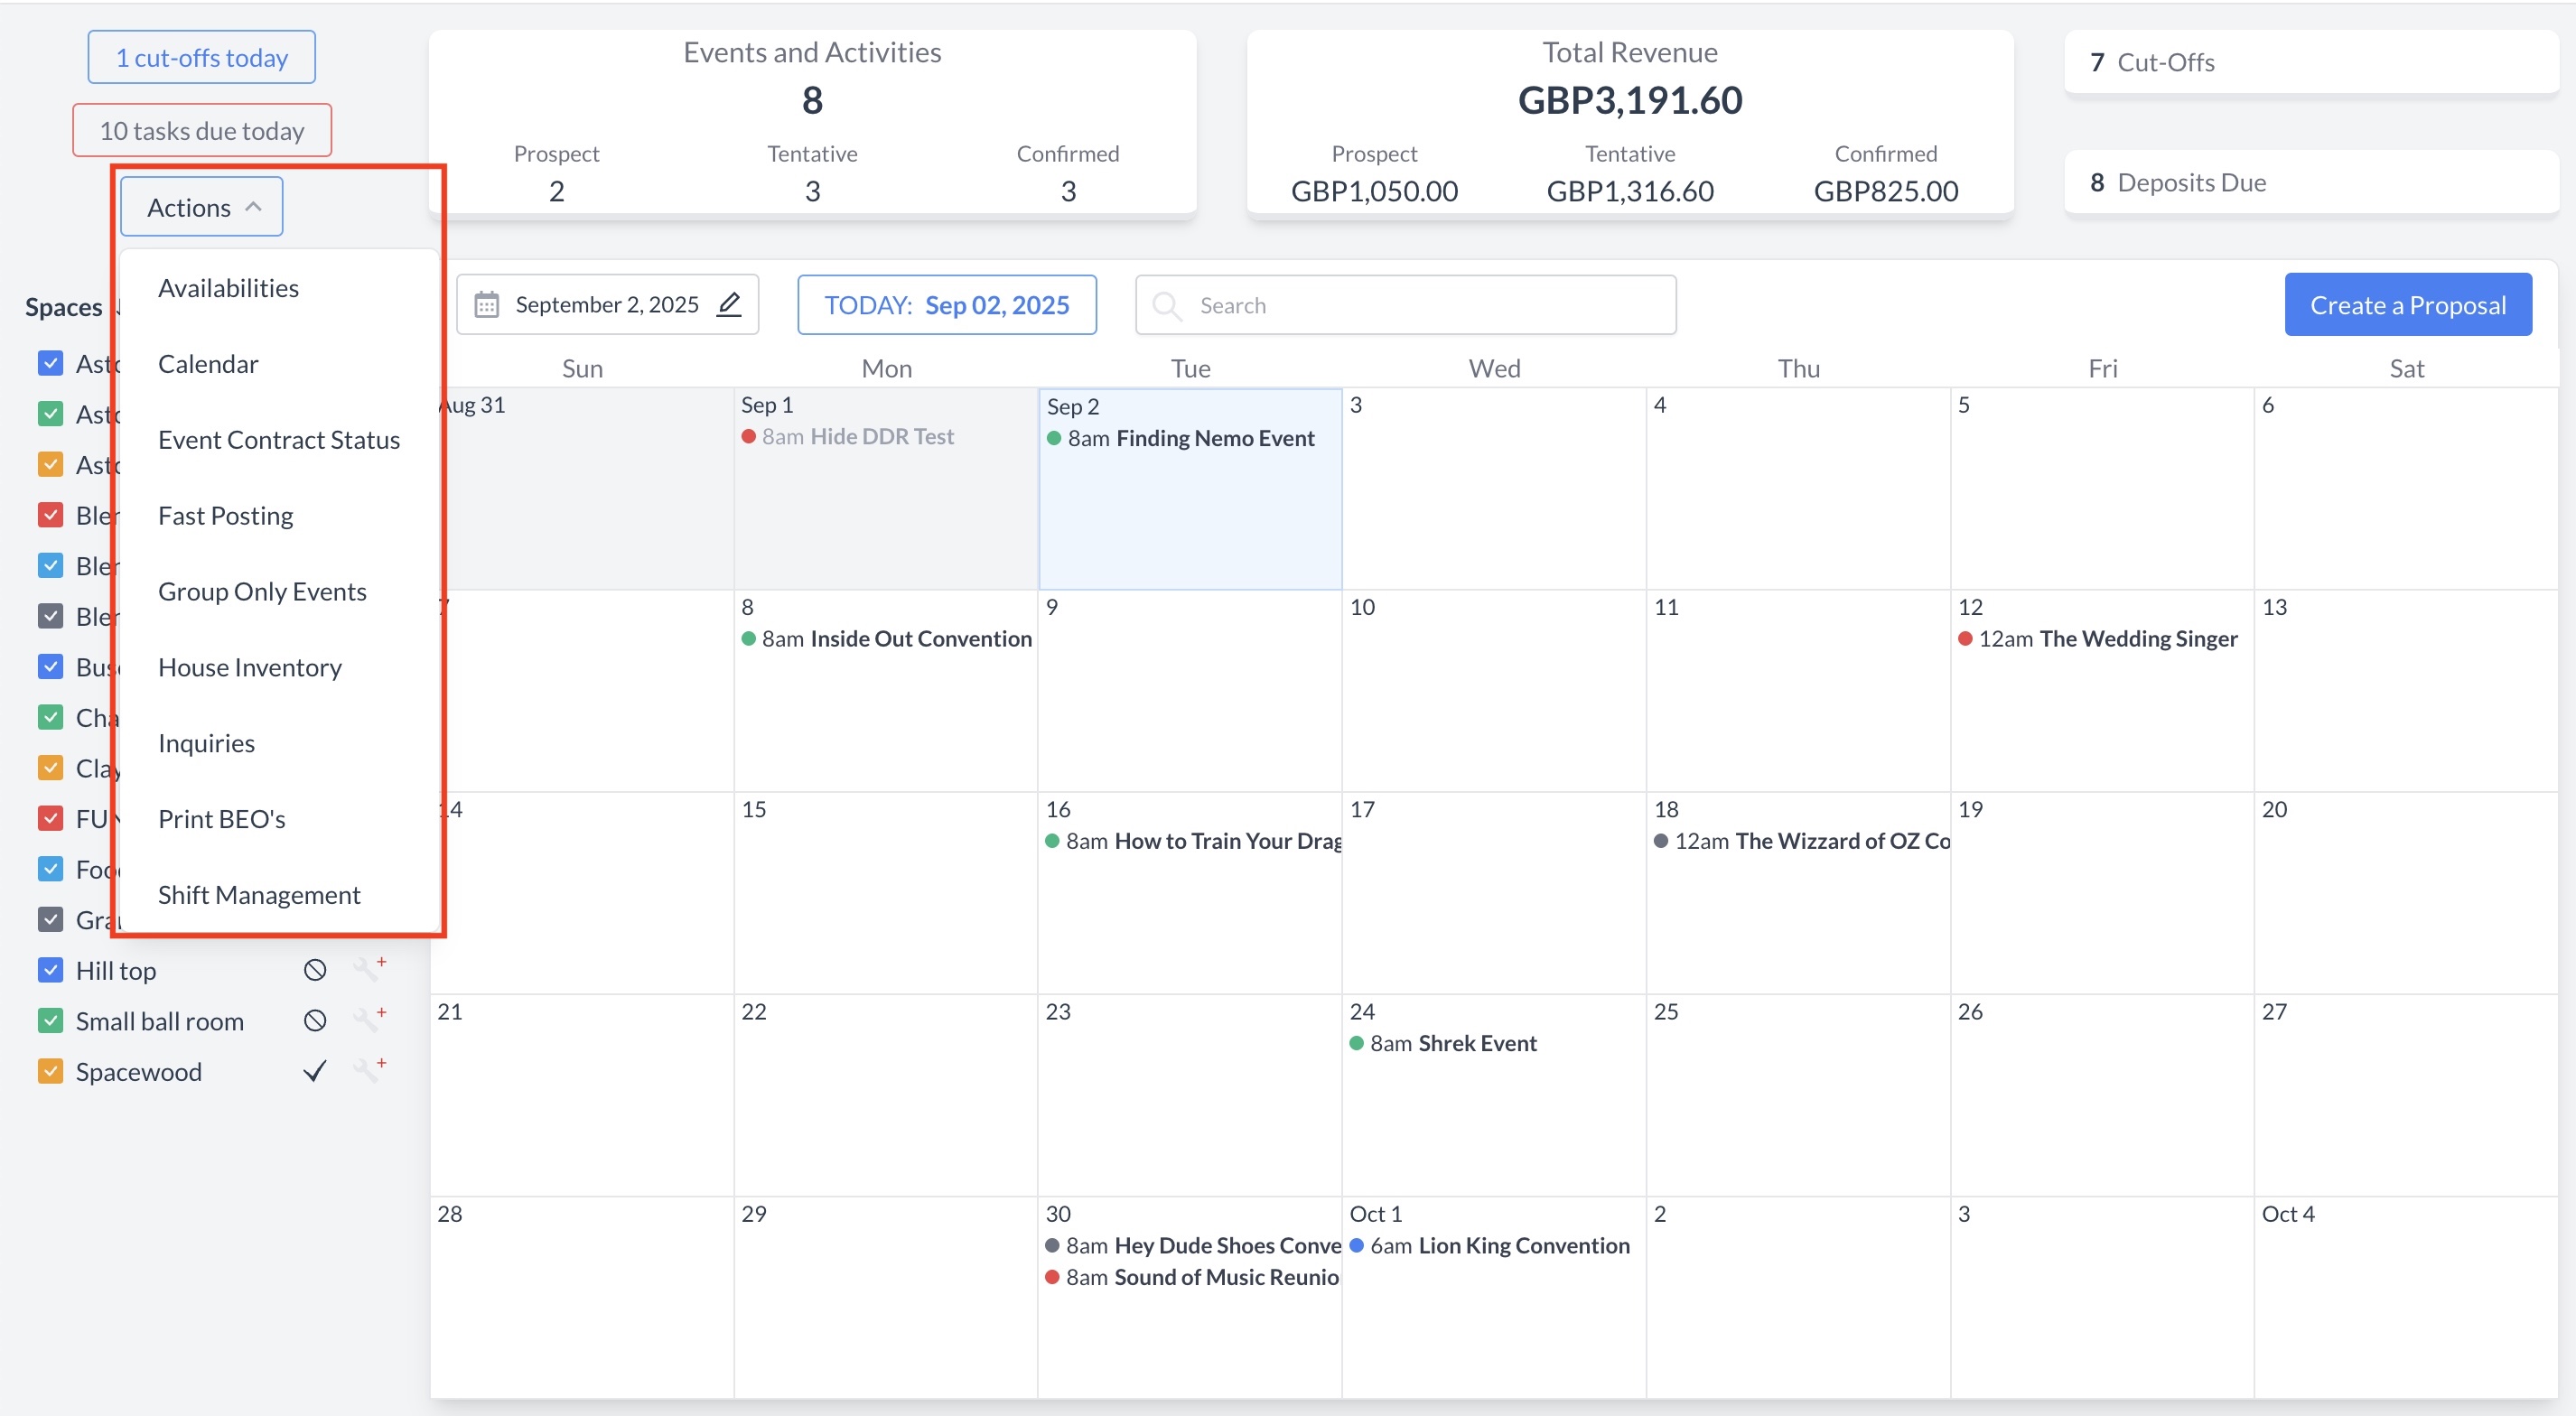The image size is (2576, 1416).
Task: Click the calendar icon in the date picker
Action: [x=486, y=304]
